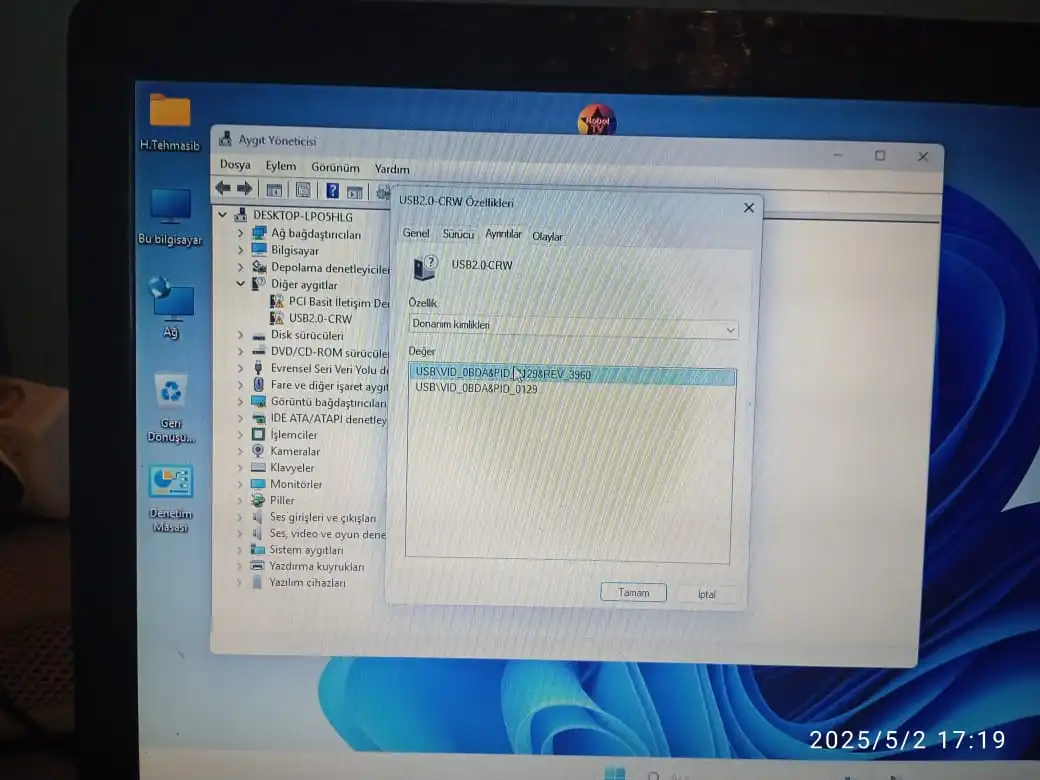
Task: Open the Donanım kimlikleri property dropdown
Action: tap(573, 327)
